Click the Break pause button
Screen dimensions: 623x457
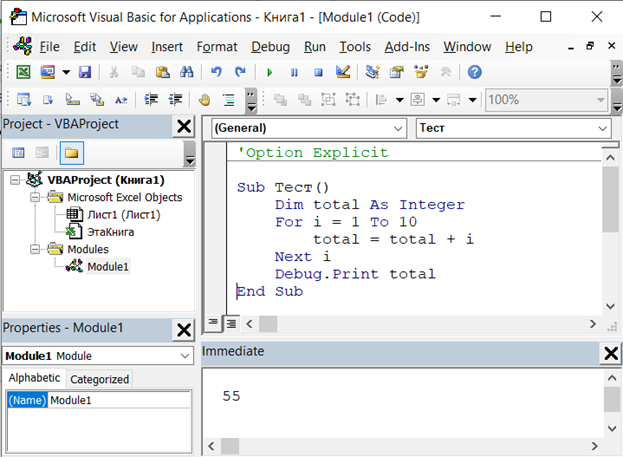click(294, 72)
